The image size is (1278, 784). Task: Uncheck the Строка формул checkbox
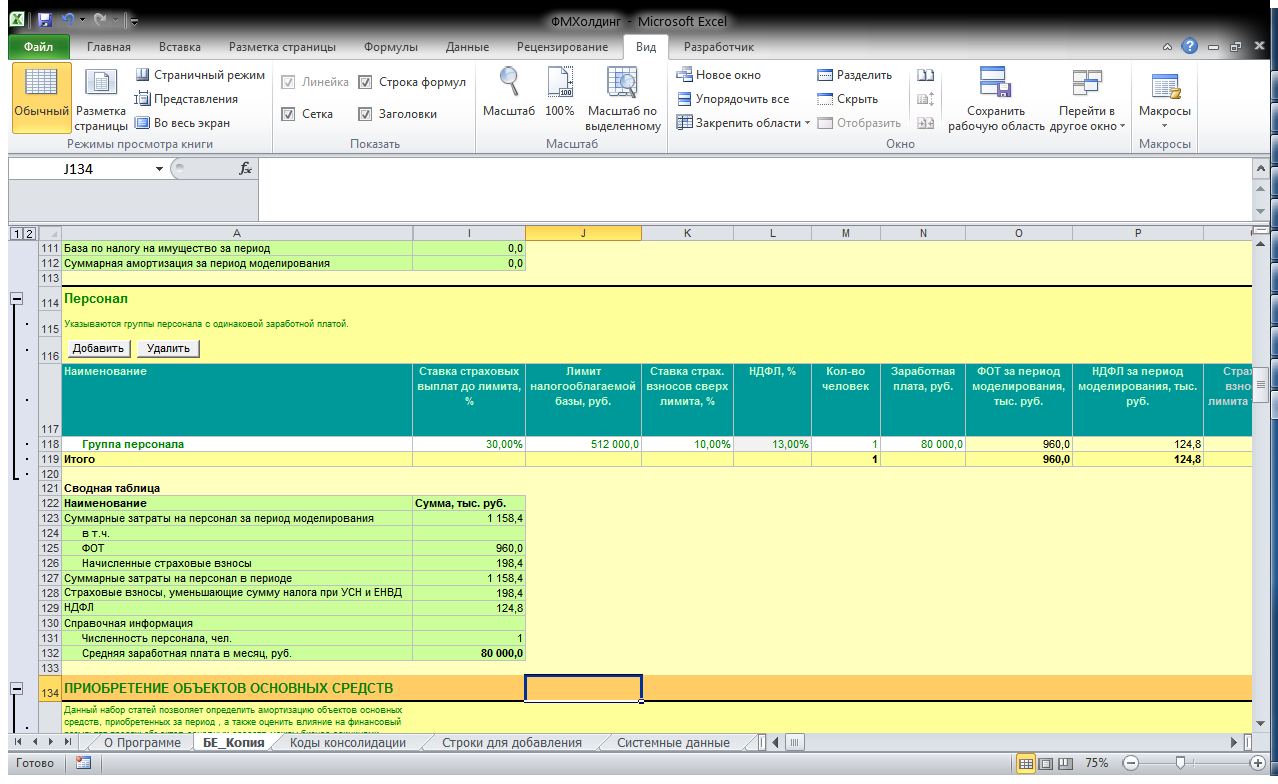click(x=365, y=82)
